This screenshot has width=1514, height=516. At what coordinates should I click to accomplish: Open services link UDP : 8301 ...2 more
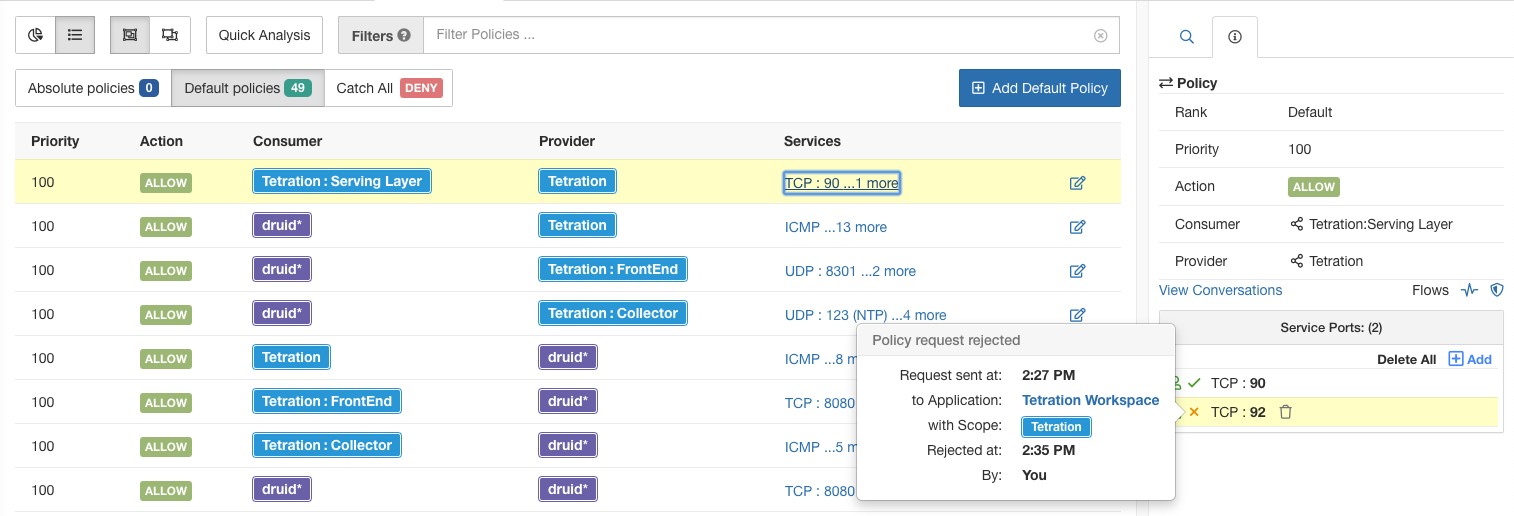pyautogui.click(x=850, y=271)
